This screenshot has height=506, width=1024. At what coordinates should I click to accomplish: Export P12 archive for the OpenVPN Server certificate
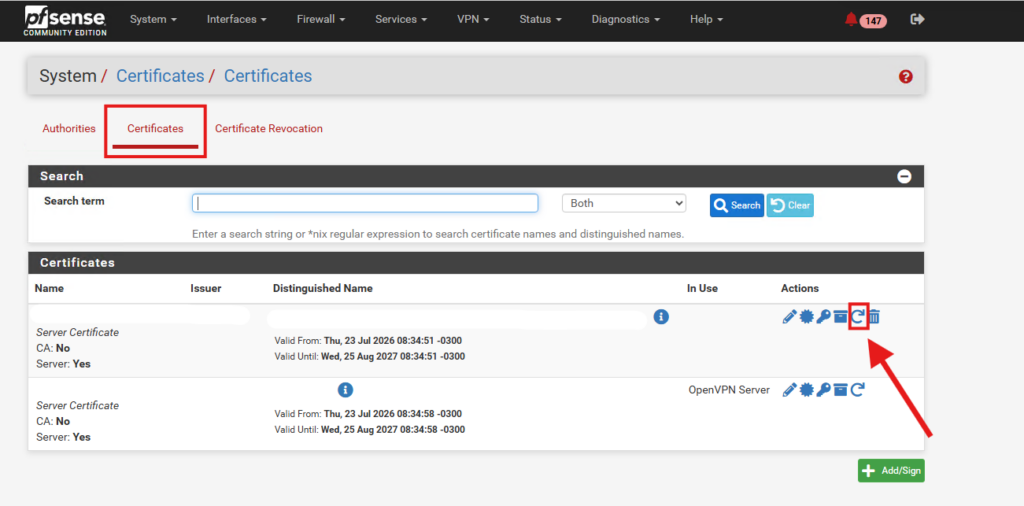(840, 390)
